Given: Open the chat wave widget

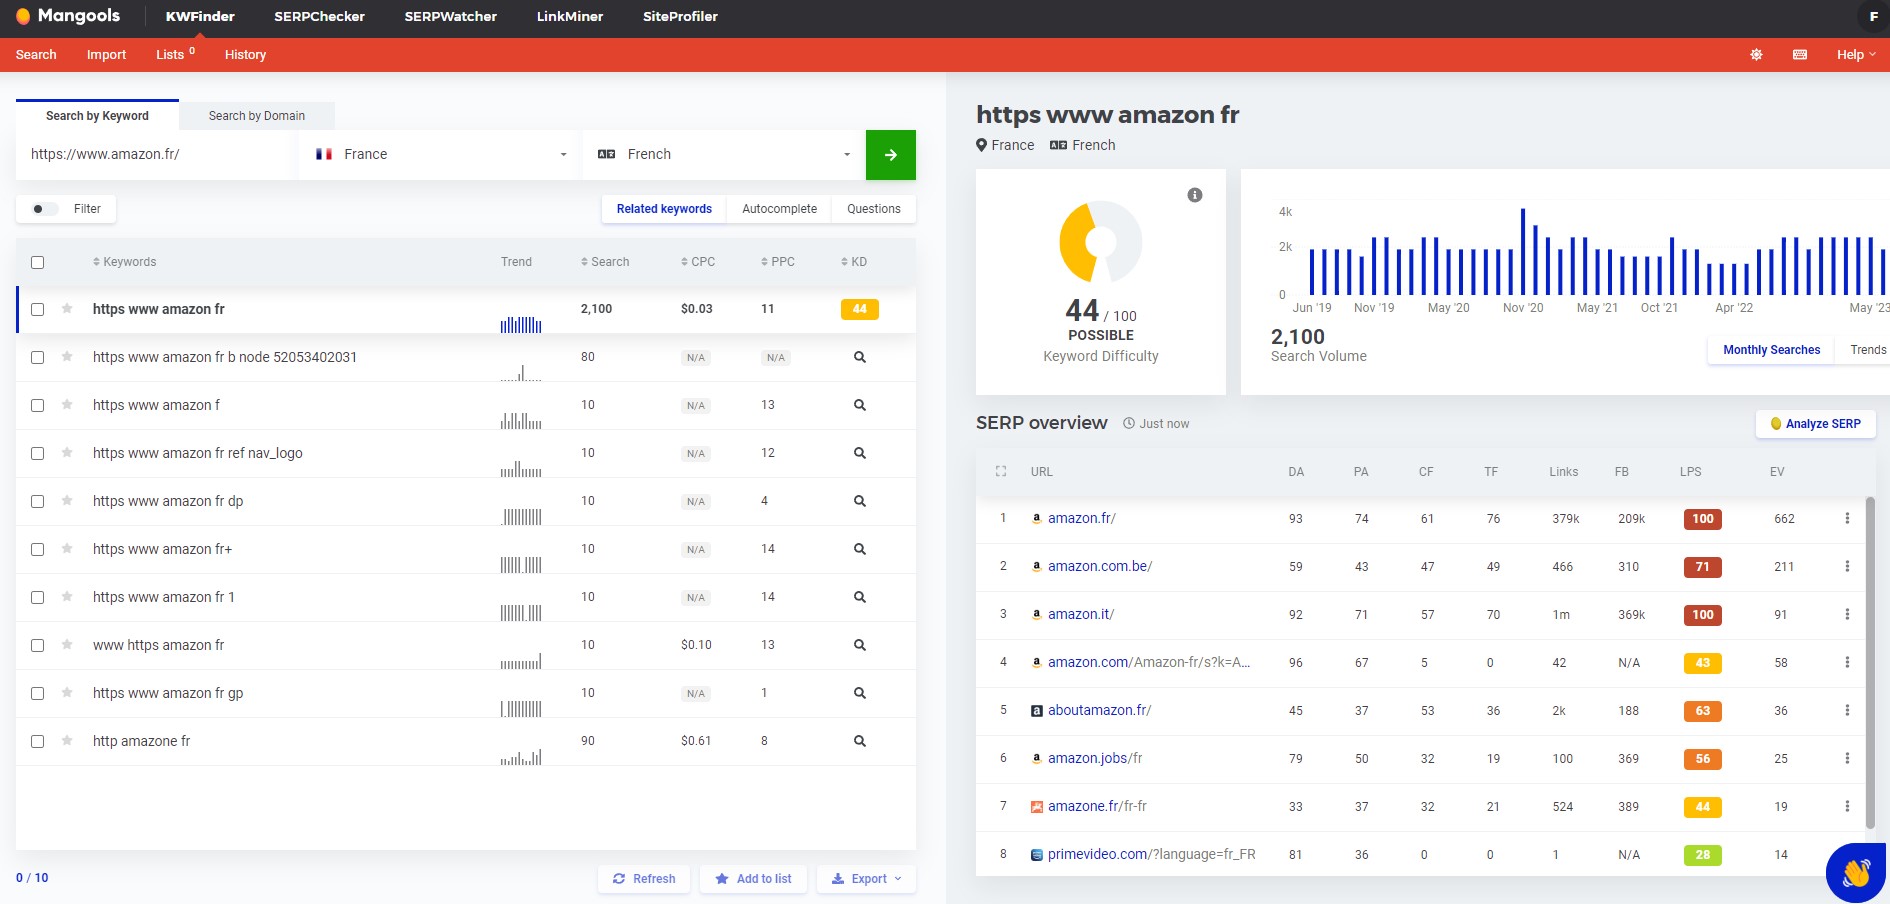Looking at the screenshot, I should pos(1856,873).
